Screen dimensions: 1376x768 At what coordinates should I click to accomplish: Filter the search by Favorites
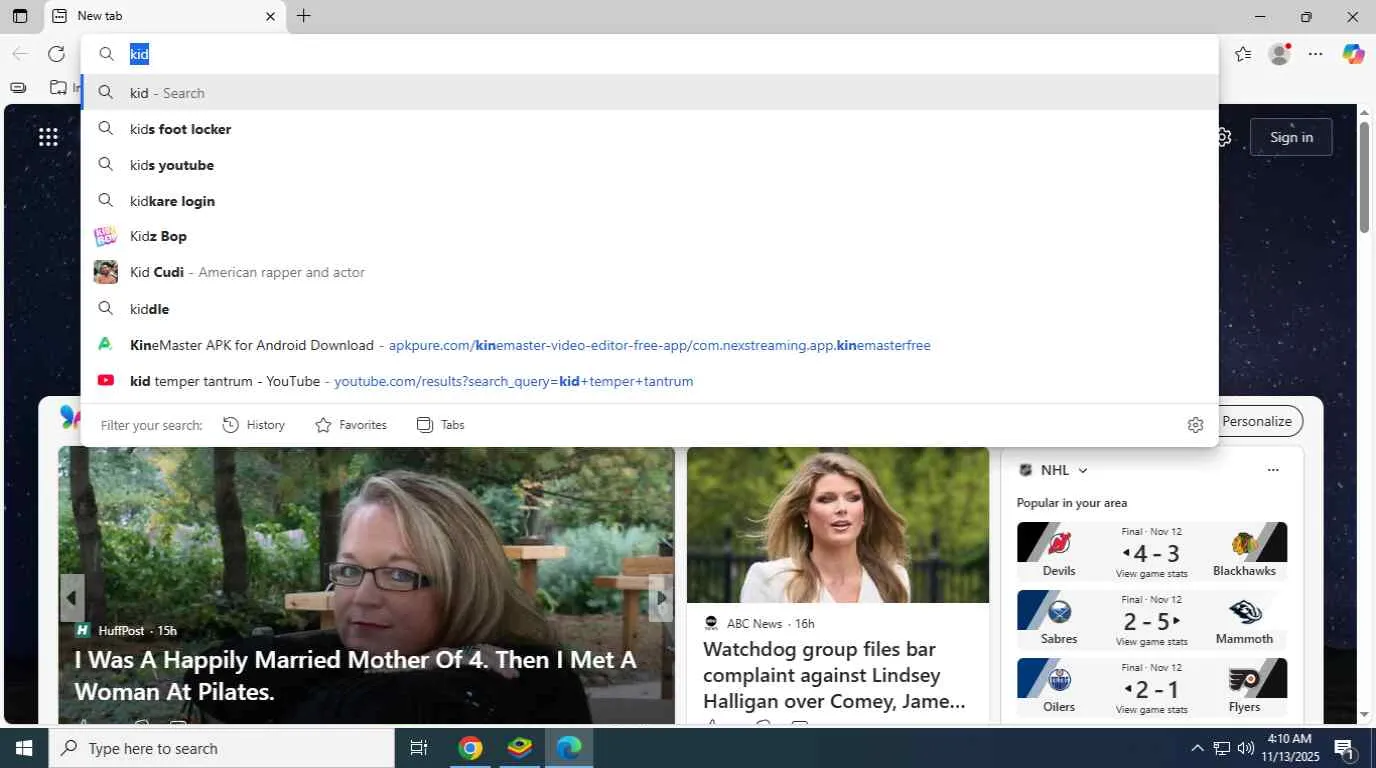[351, 425]
